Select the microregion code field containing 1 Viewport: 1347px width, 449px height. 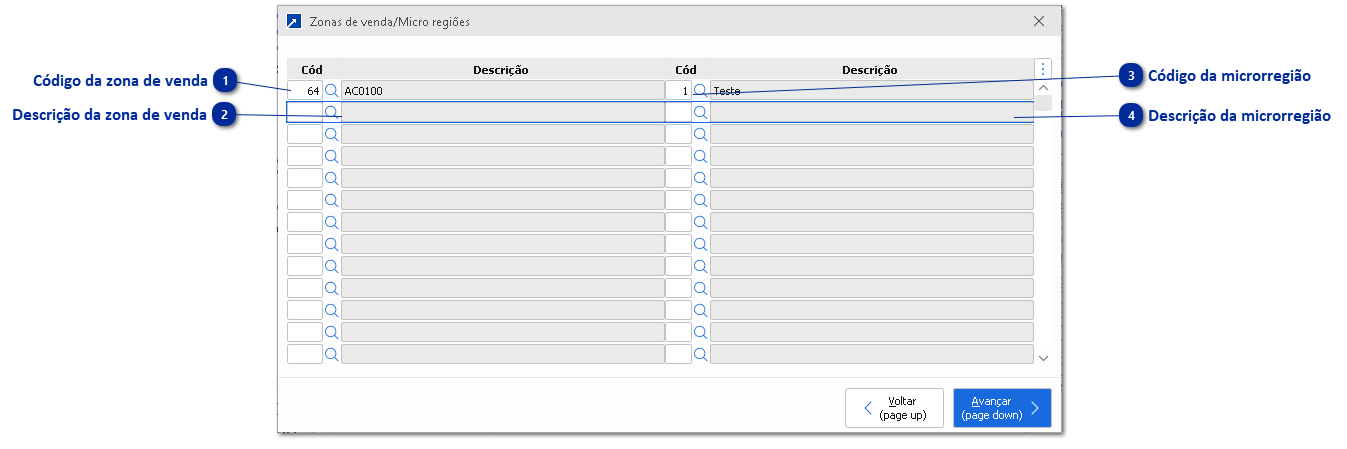pos(678,91)
